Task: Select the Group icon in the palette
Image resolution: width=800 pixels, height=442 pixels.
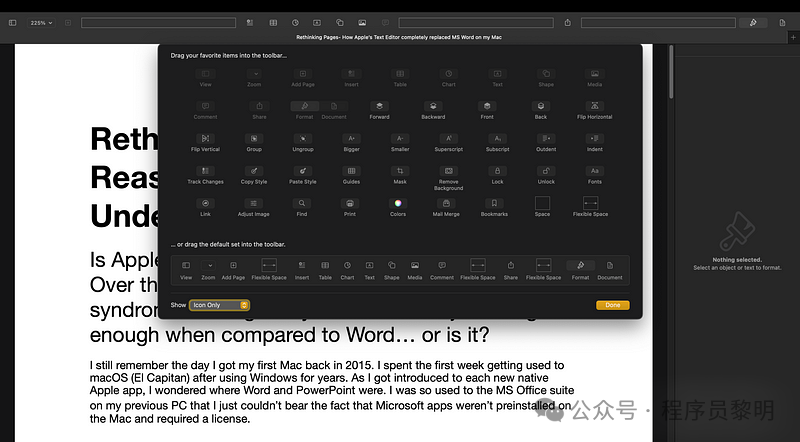Action: pyautogui.click(x=254, y=138)
